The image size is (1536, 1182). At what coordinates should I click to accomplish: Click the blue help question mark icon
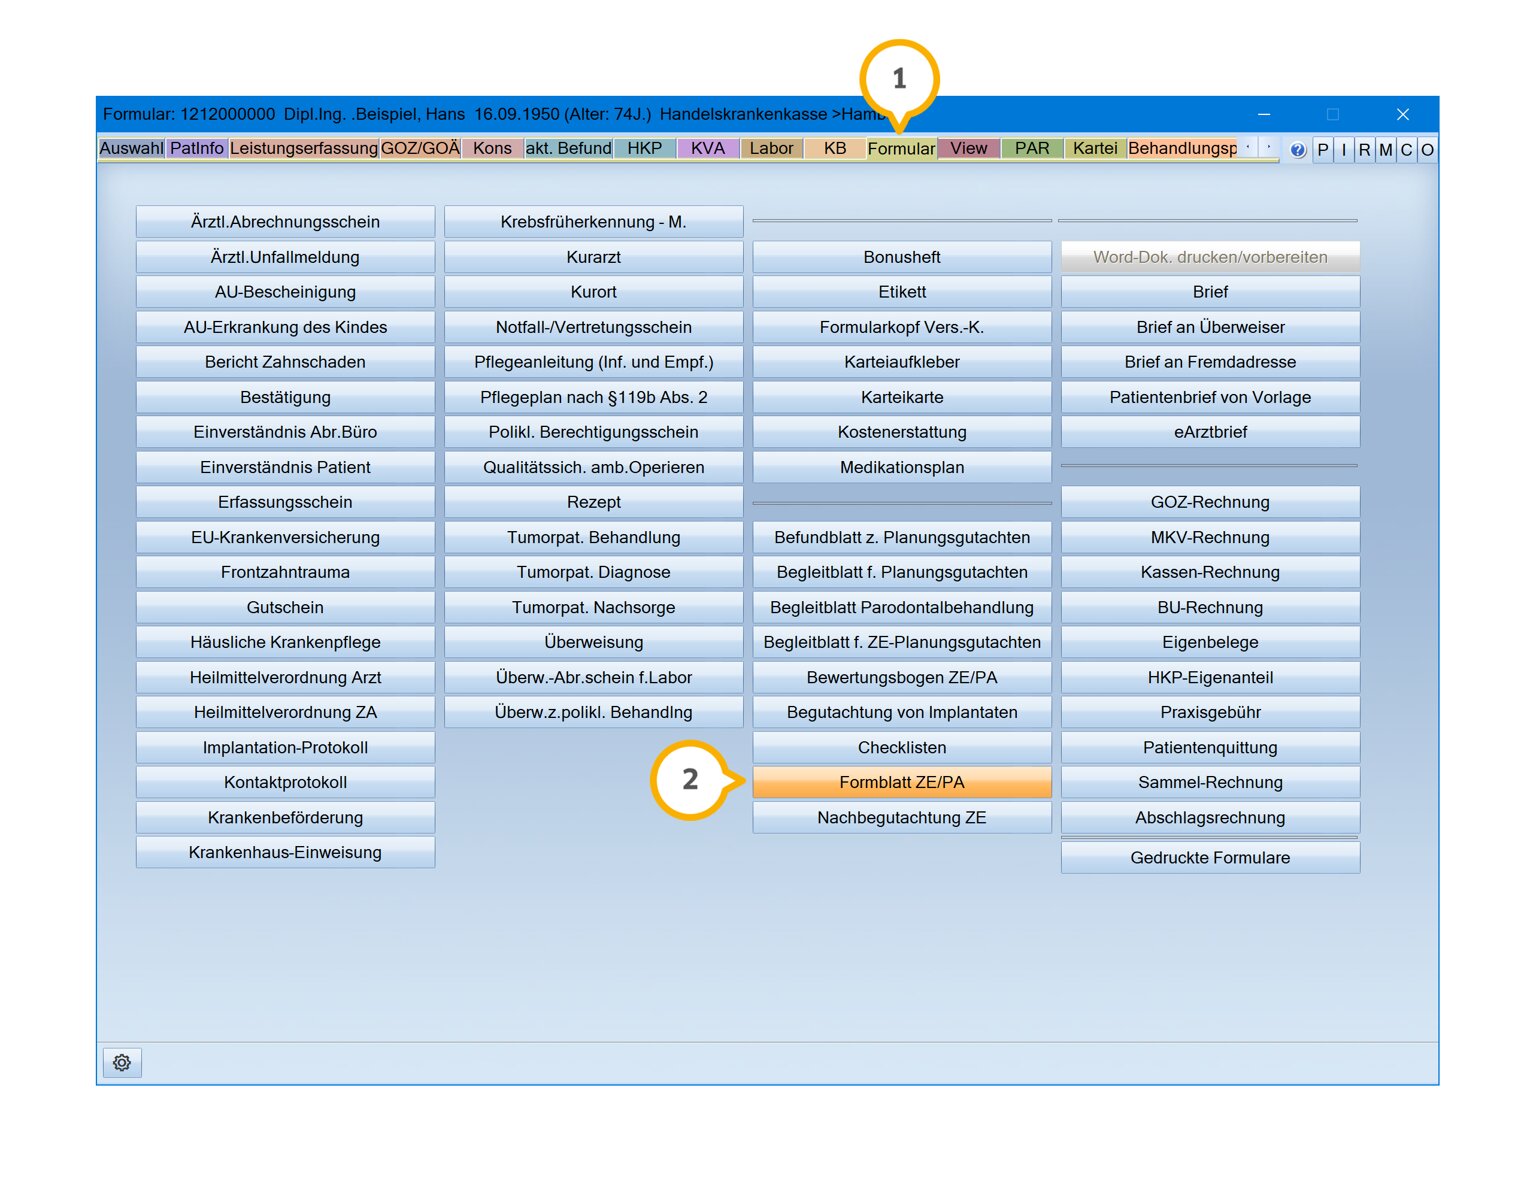(1298, 150)
